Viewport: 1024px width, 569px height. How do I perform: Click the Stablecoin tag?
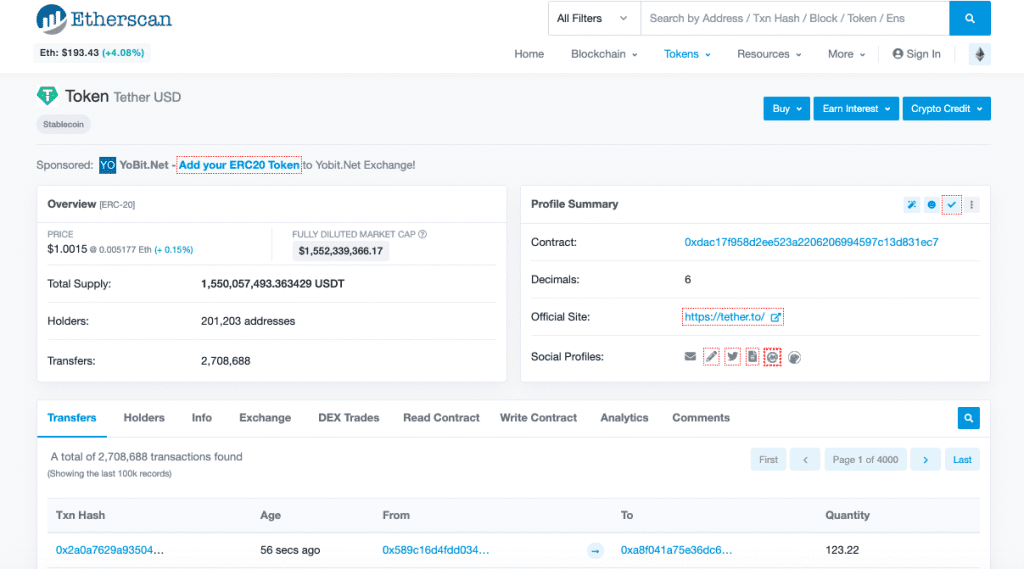63,124
